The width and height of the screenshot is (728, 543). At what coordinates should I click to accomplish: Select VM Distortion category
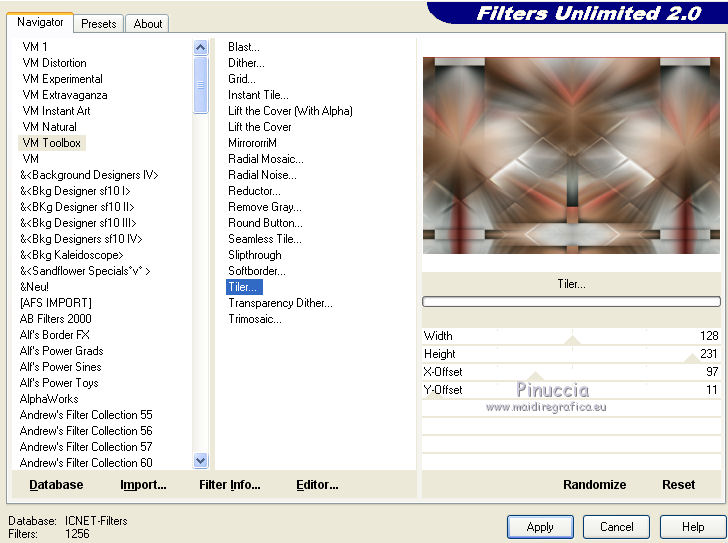point(54,63)
